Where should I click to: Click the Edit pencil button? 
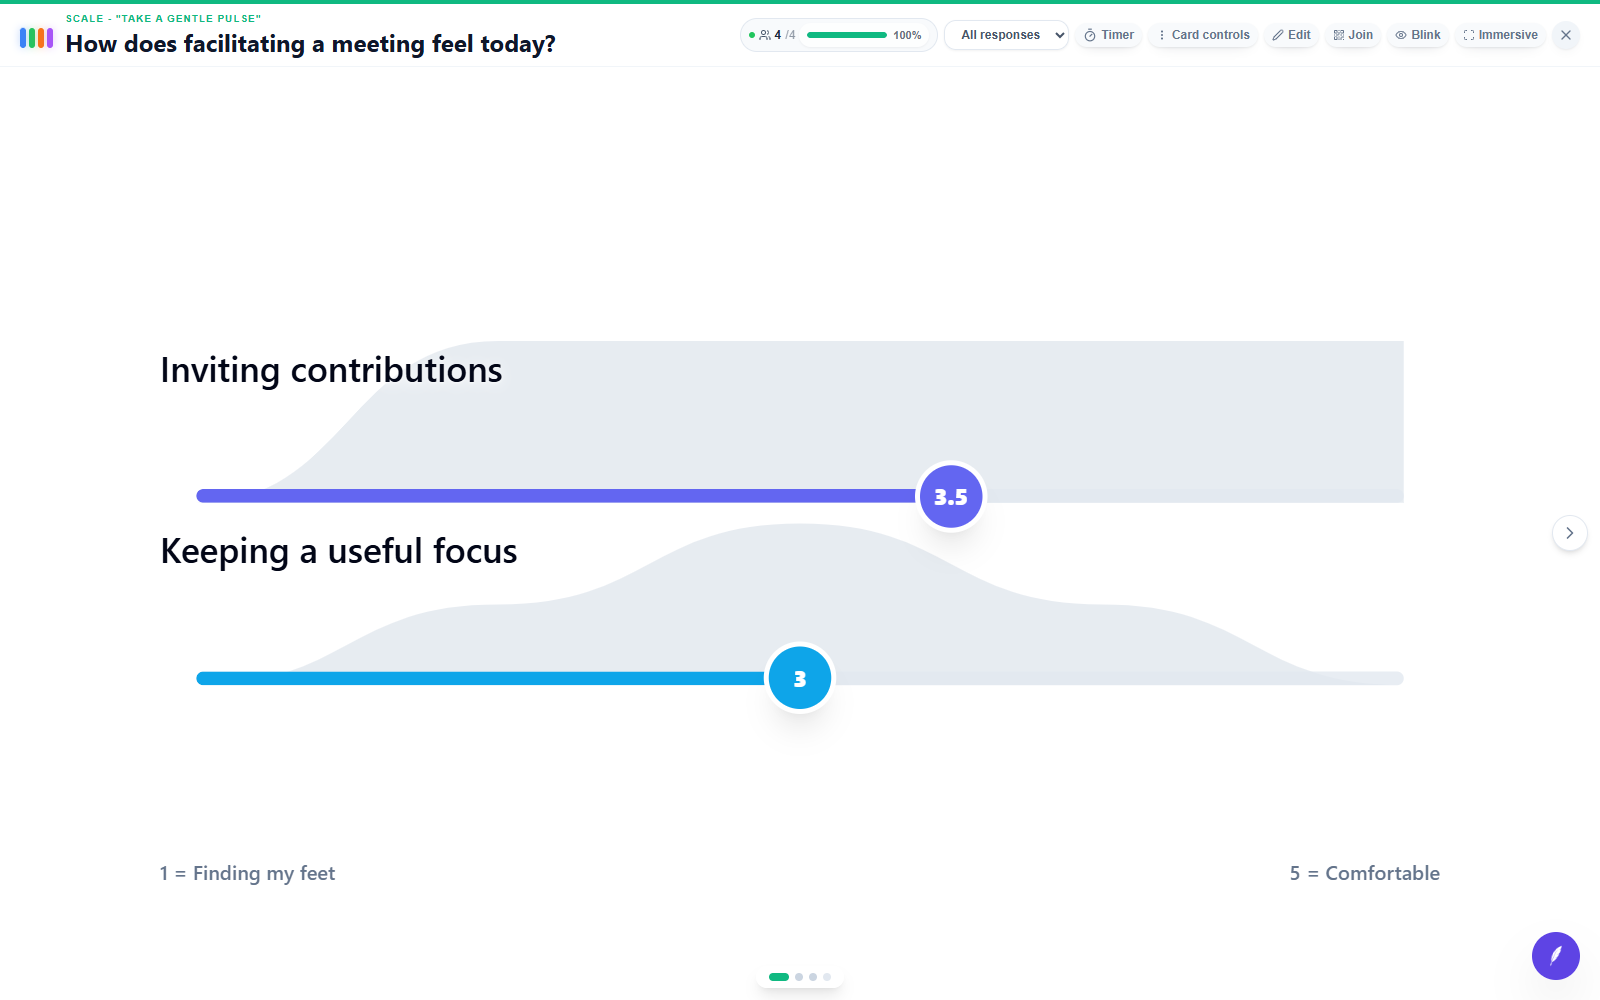1291,35
